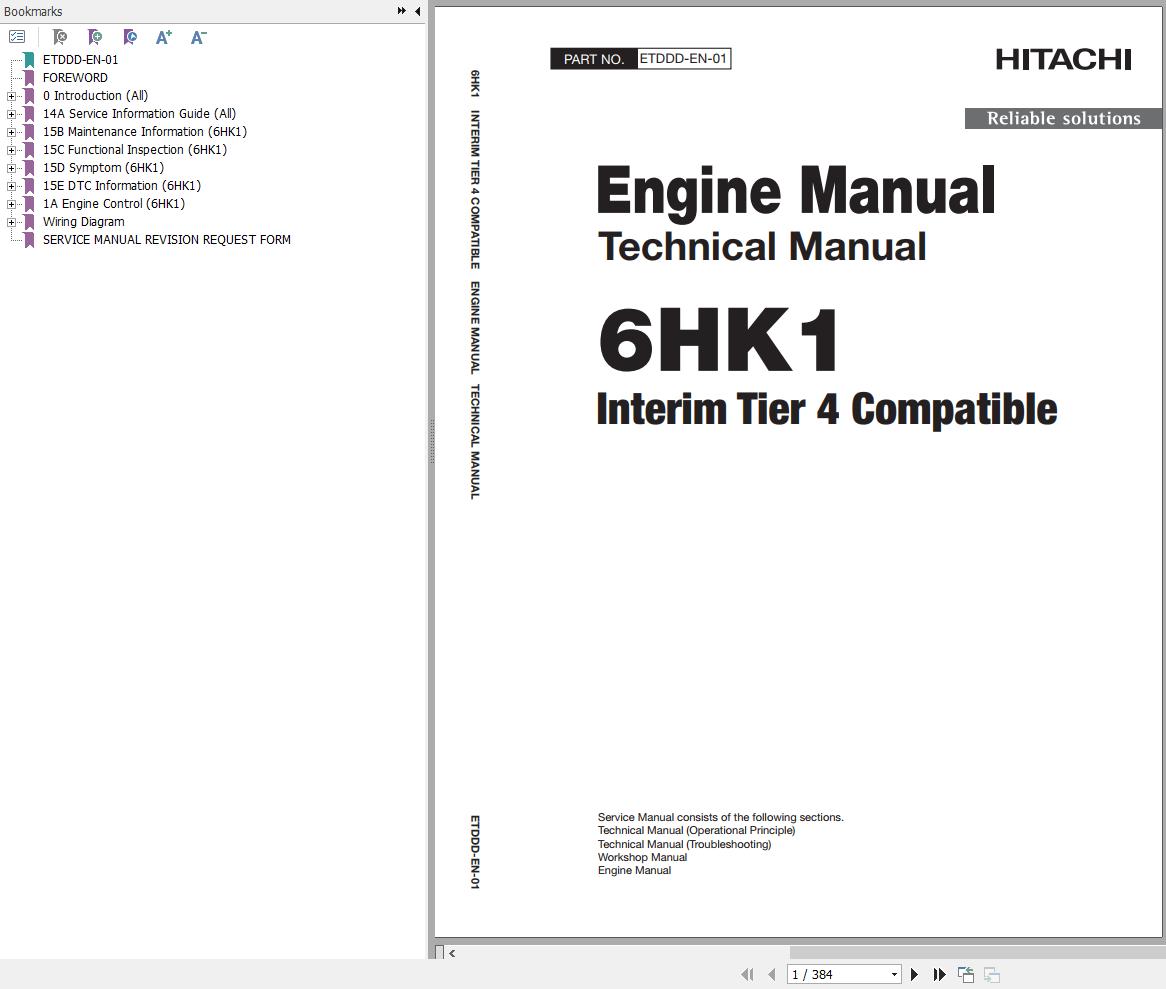Click the previous view icon
The width and height of the screenshot is (1166, 989).
[x=966, y=974]
